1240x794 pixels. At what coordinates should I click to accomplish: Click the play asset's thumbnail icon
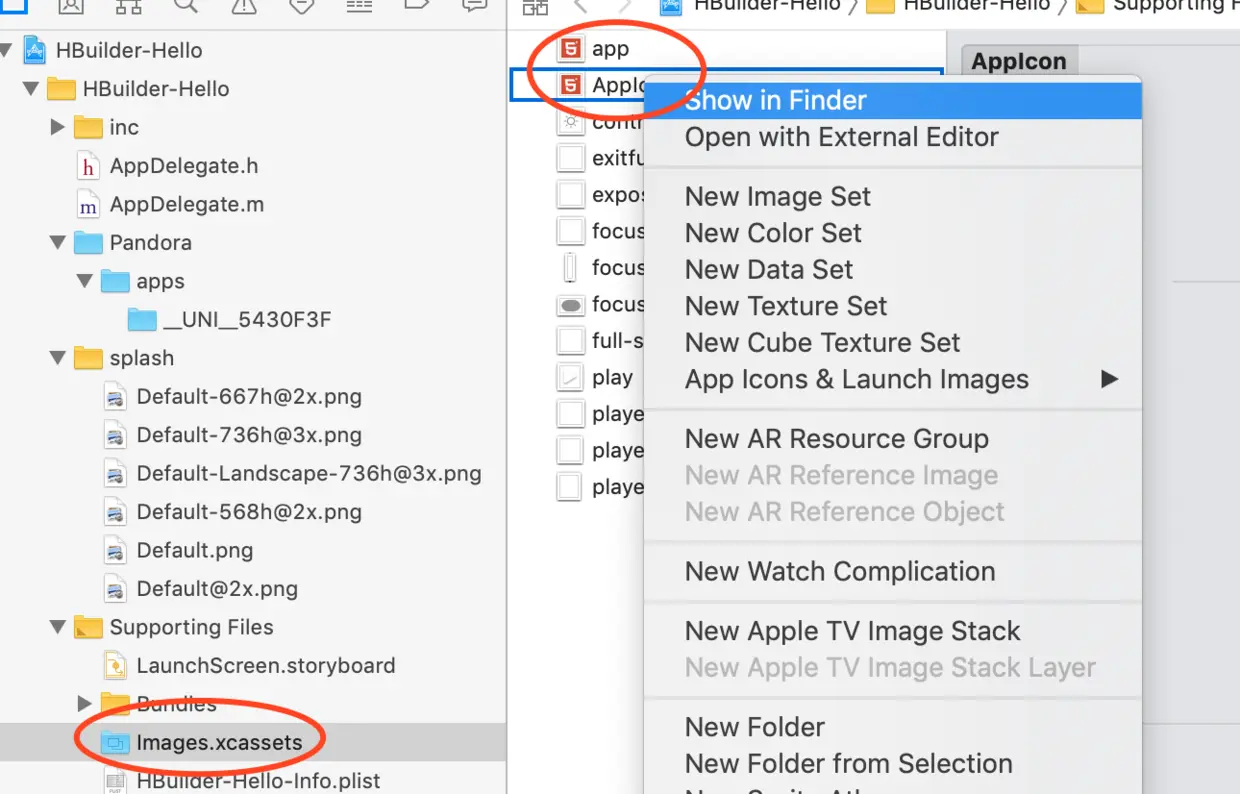tap(570, 378)
